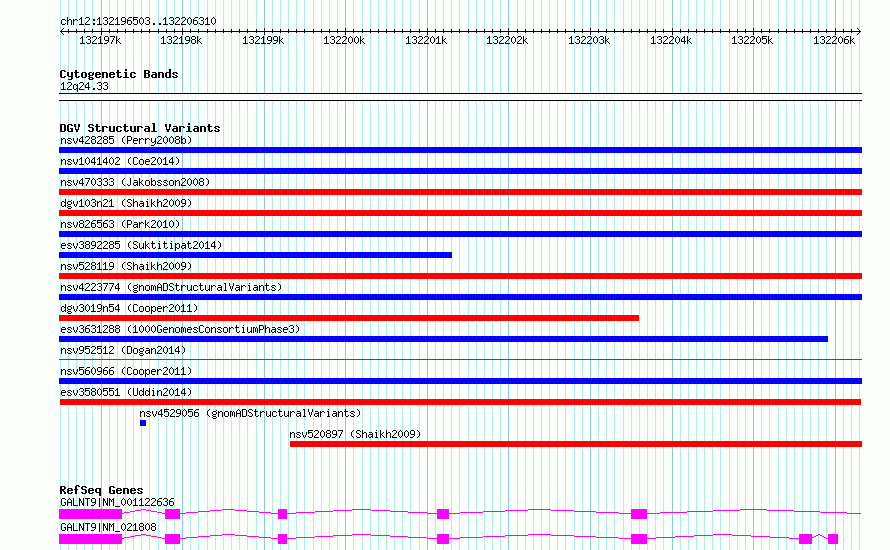Click the 132200k ruler tick label
This screenshot has width=890, height=550.
(344, 40)
